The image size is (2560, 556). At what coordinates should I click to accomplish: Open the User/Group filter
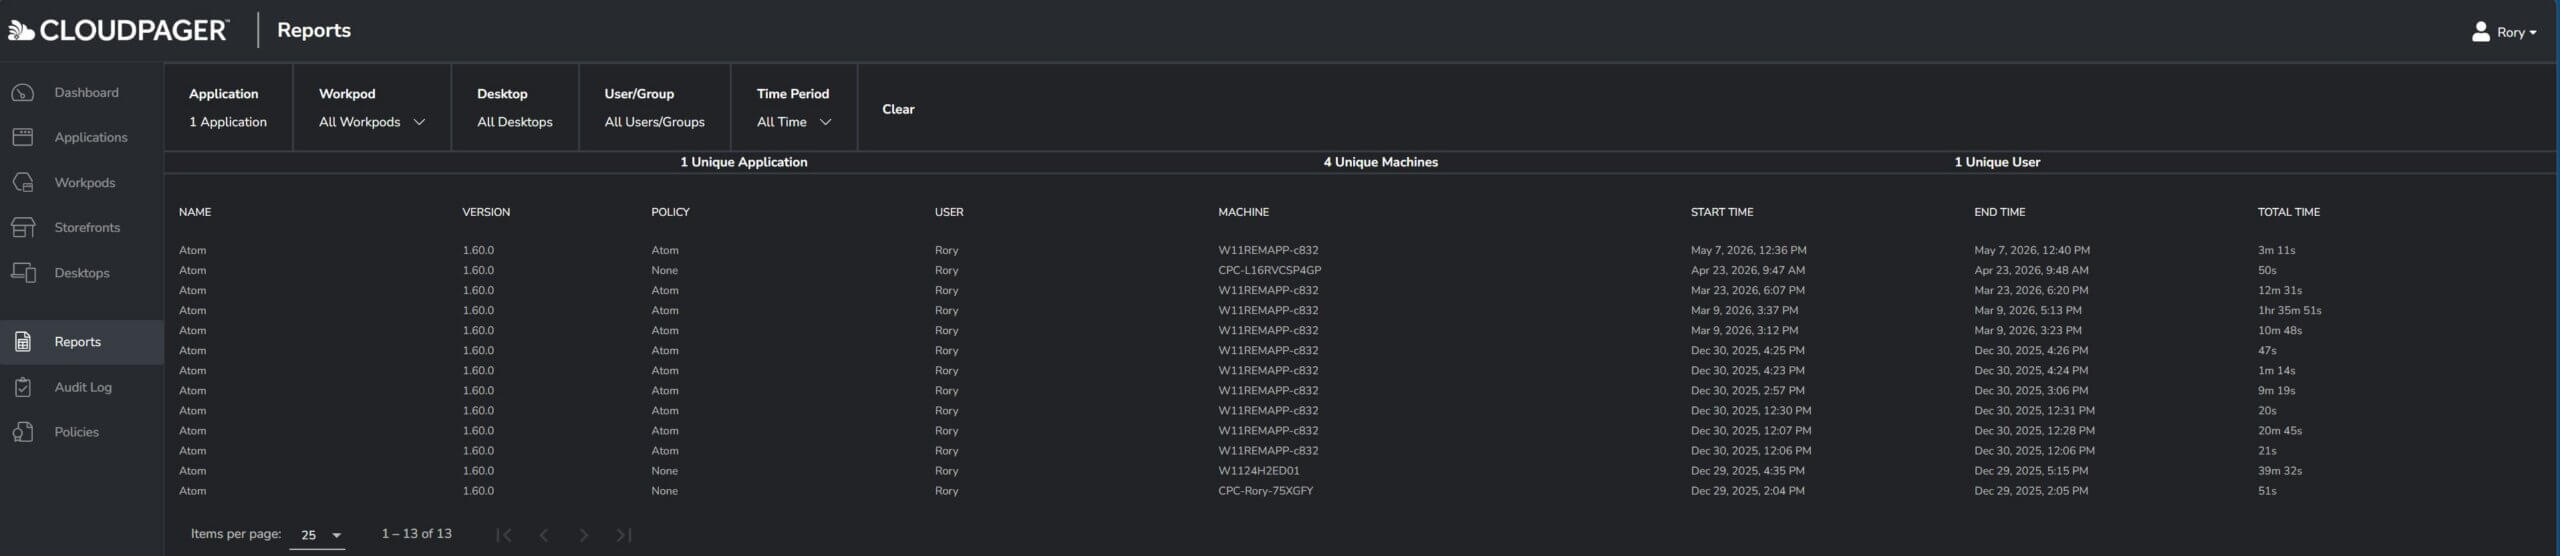tap(654, 108)
